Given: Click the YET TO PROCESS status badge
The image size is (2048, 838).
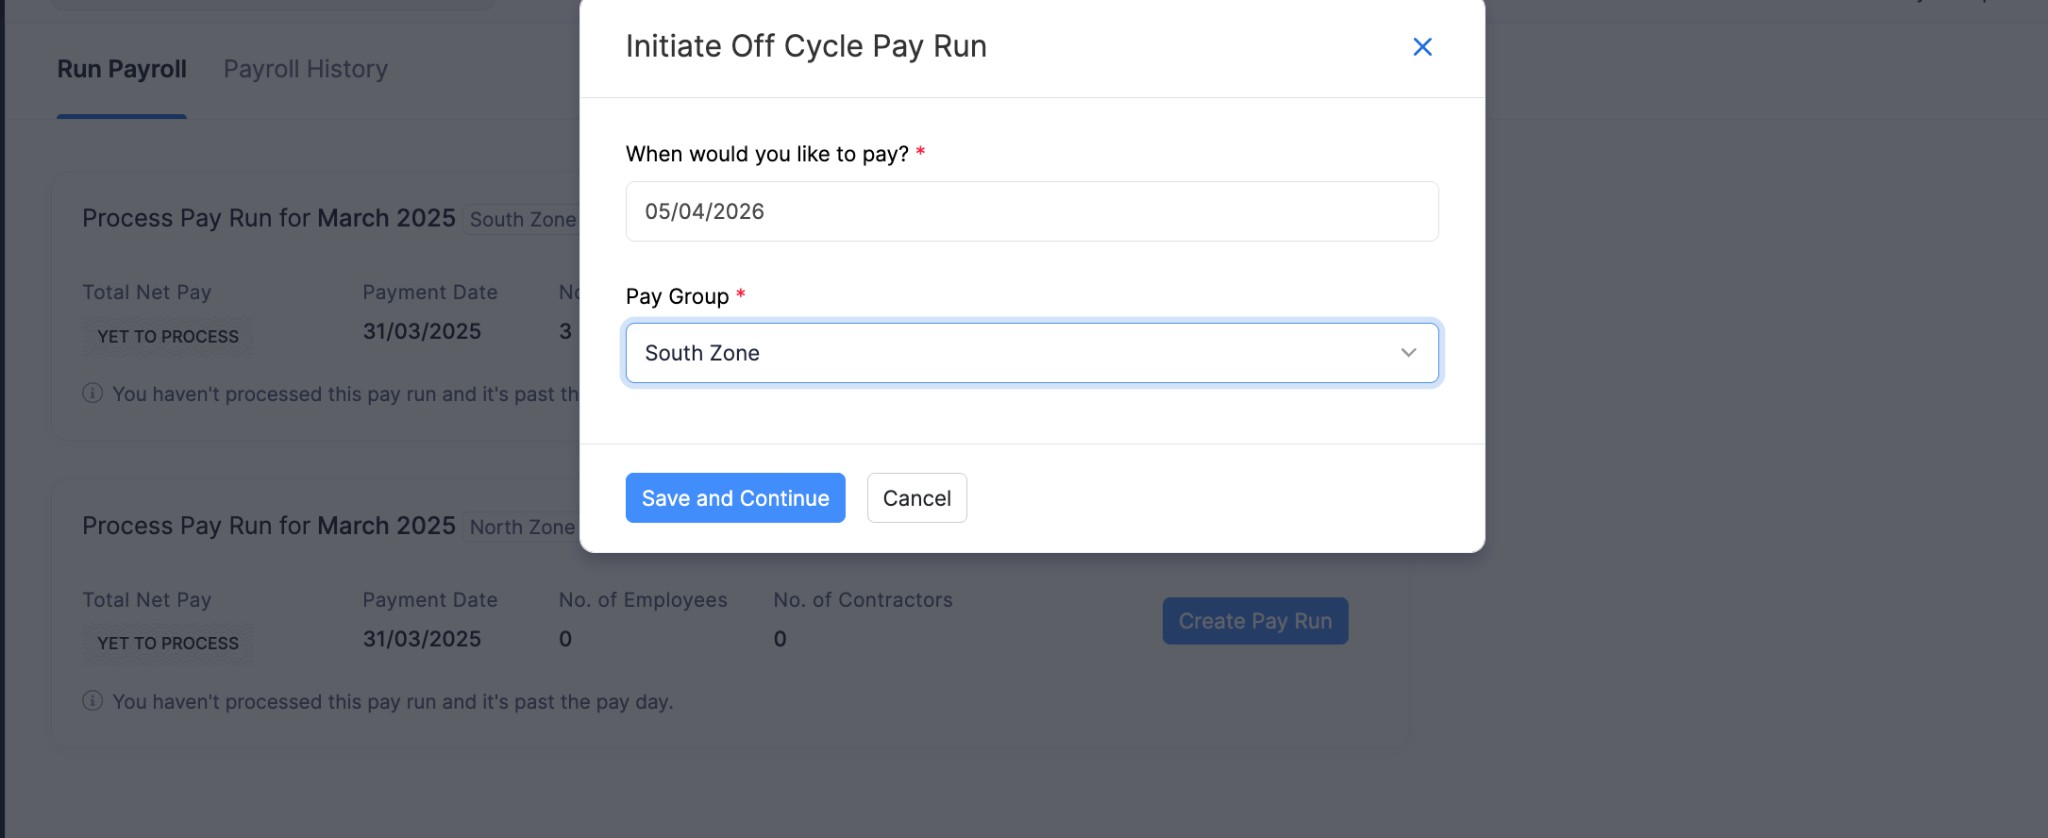Looking at the screenshot, I should coord(167,337).
